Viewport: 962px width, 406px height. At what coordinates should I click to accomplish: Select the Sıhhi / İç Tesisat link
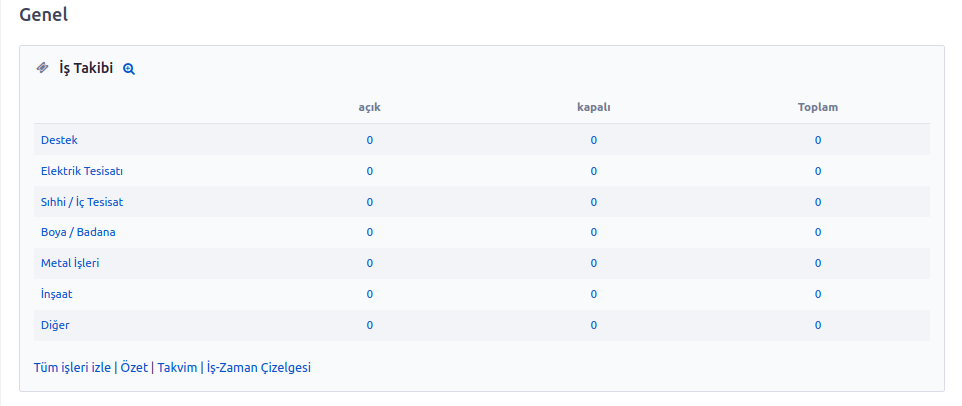point(82,202)
